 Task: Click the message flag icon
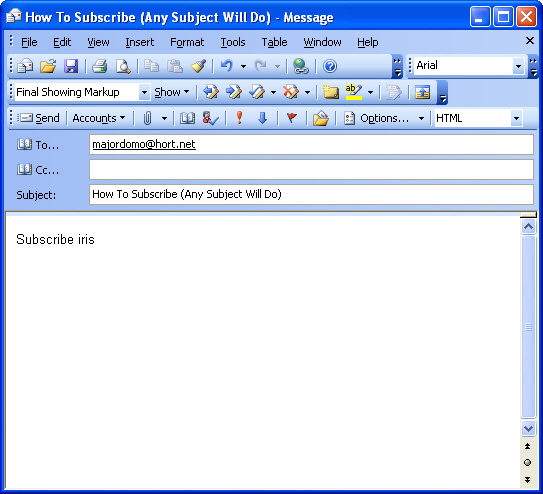click(292, 118)
